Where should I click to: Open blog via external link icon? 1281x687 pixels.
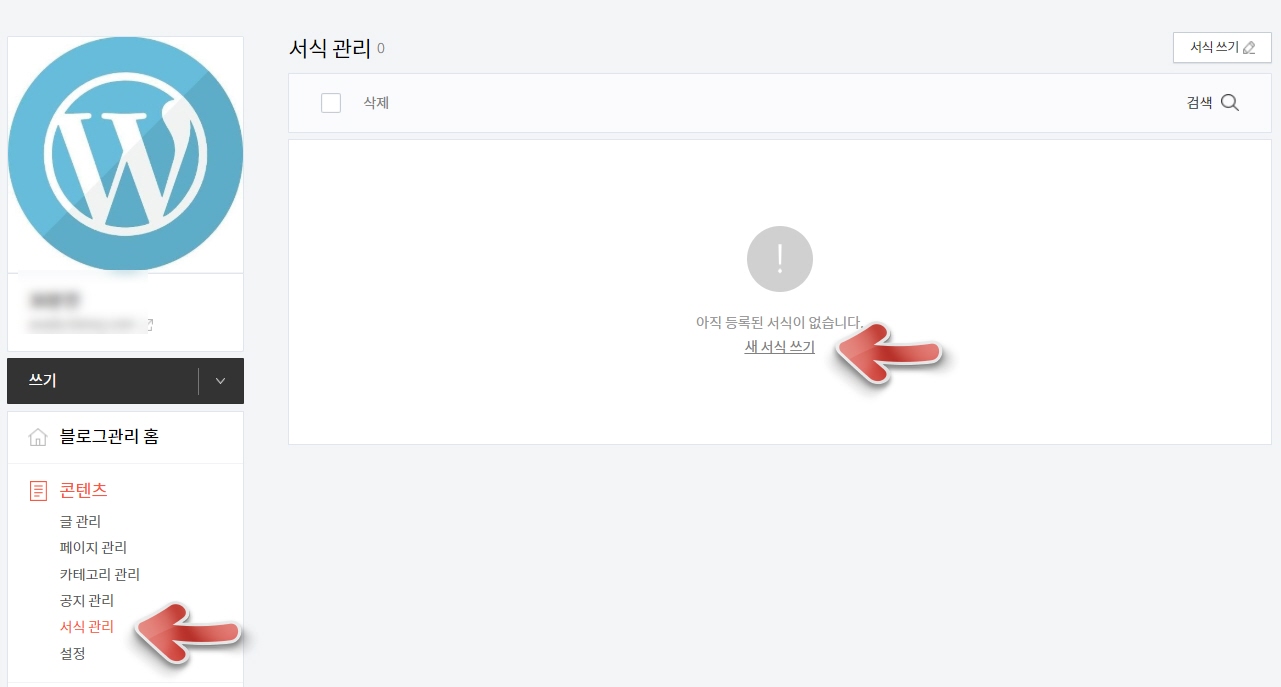pos(149,324)
